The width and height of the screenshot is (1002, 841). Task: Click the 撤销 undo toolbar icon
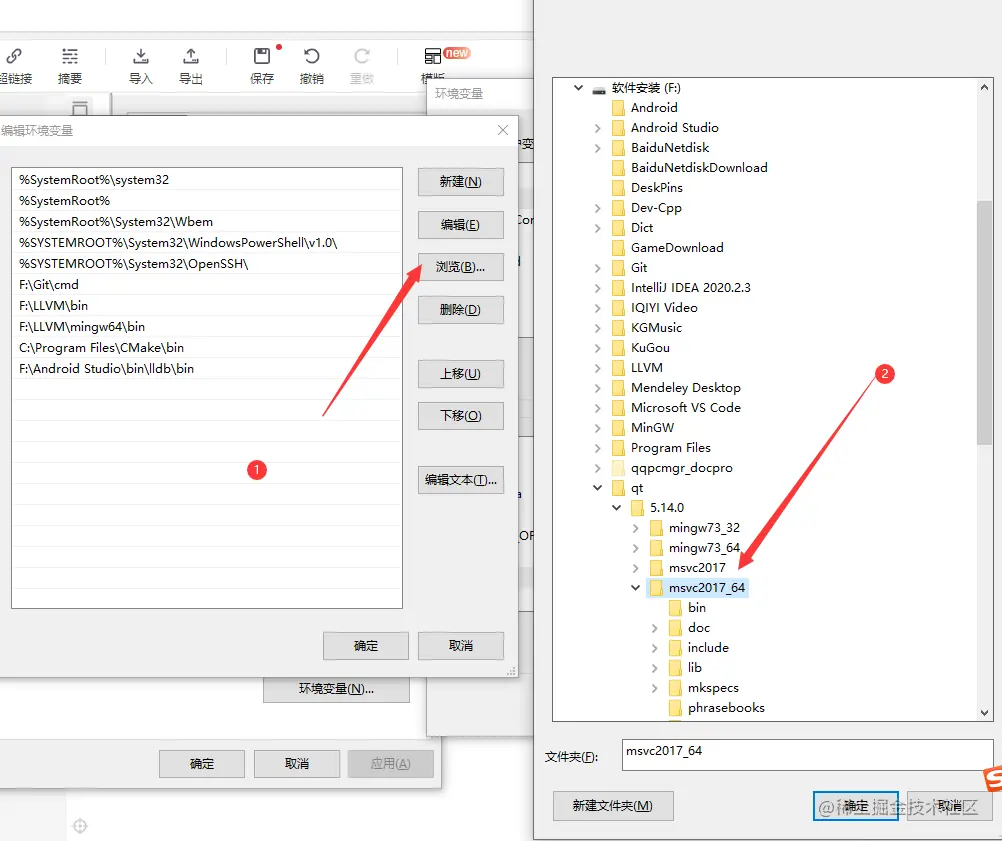pos(312,57)
